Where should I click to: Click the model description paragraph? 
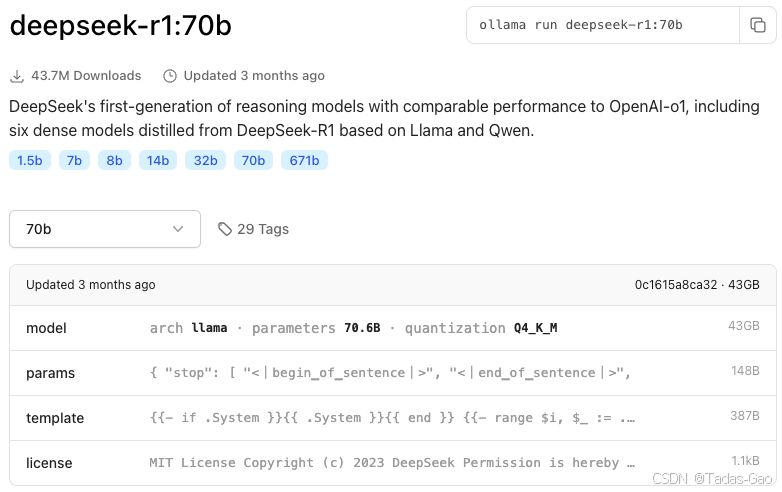[x=384, y=118]
